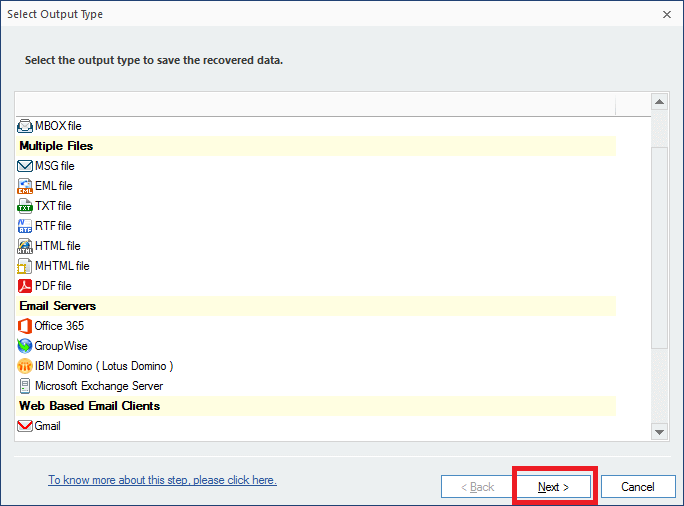Click the EML file icon
Viewport: 684px width, 506px height.
tap(24, 186)
